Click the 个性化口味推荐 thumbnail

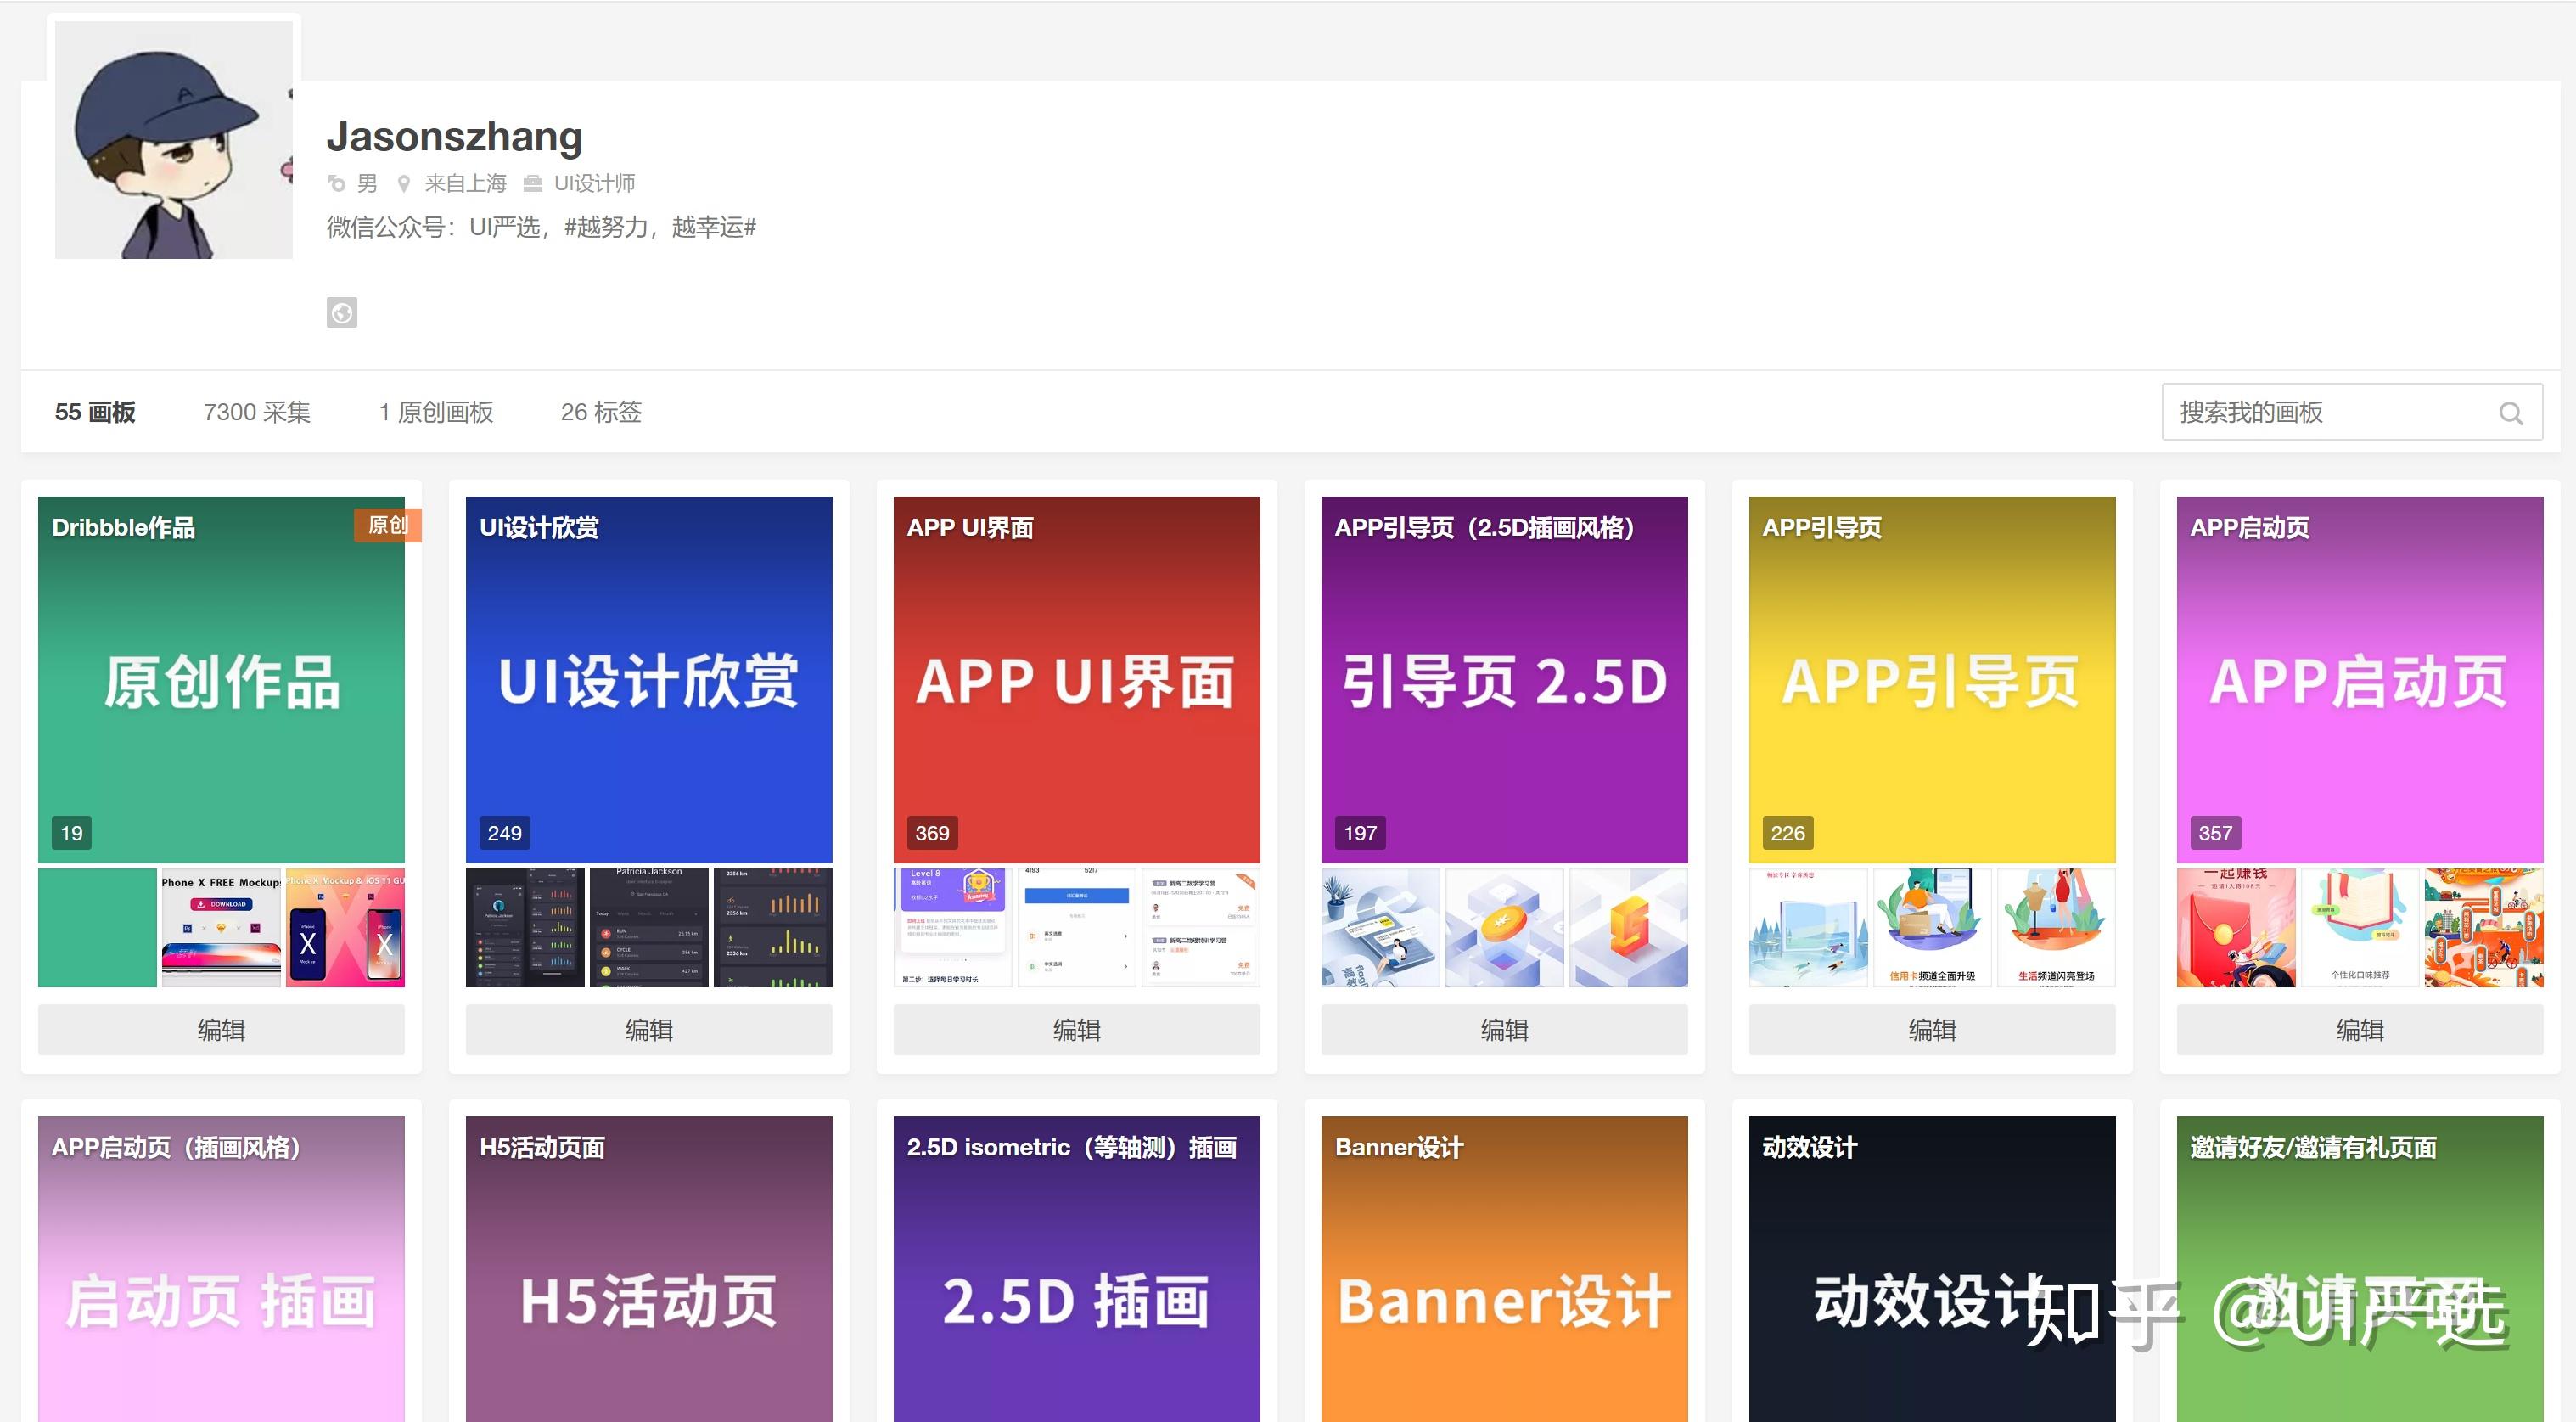click(x=2360, y=928)
